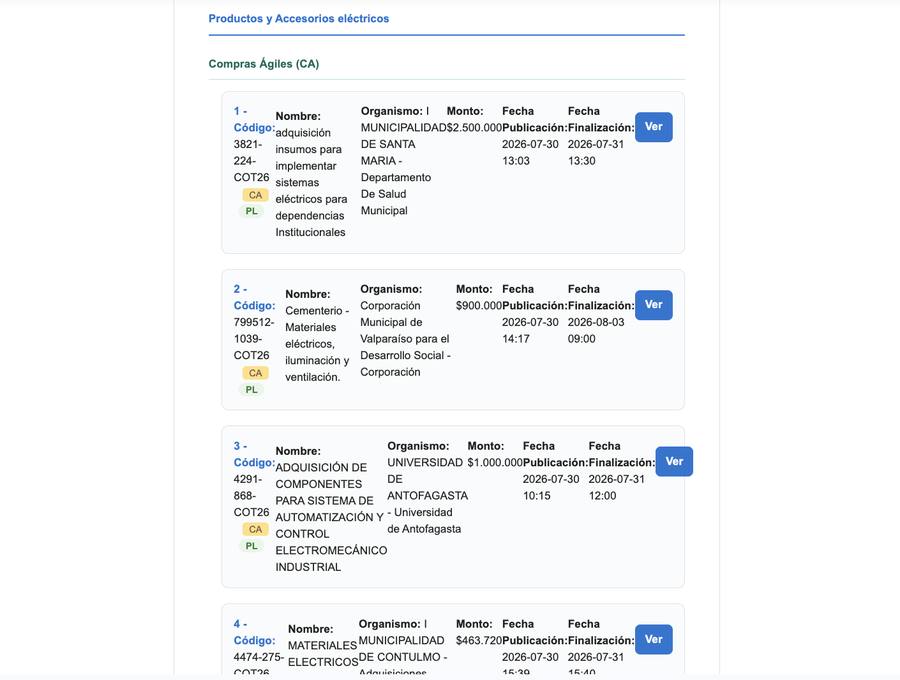The width and height of the screenshot is (900, 680).
Task: Open the Productos y Accesorios eléctricos heading link
Action: click(298, 18)
